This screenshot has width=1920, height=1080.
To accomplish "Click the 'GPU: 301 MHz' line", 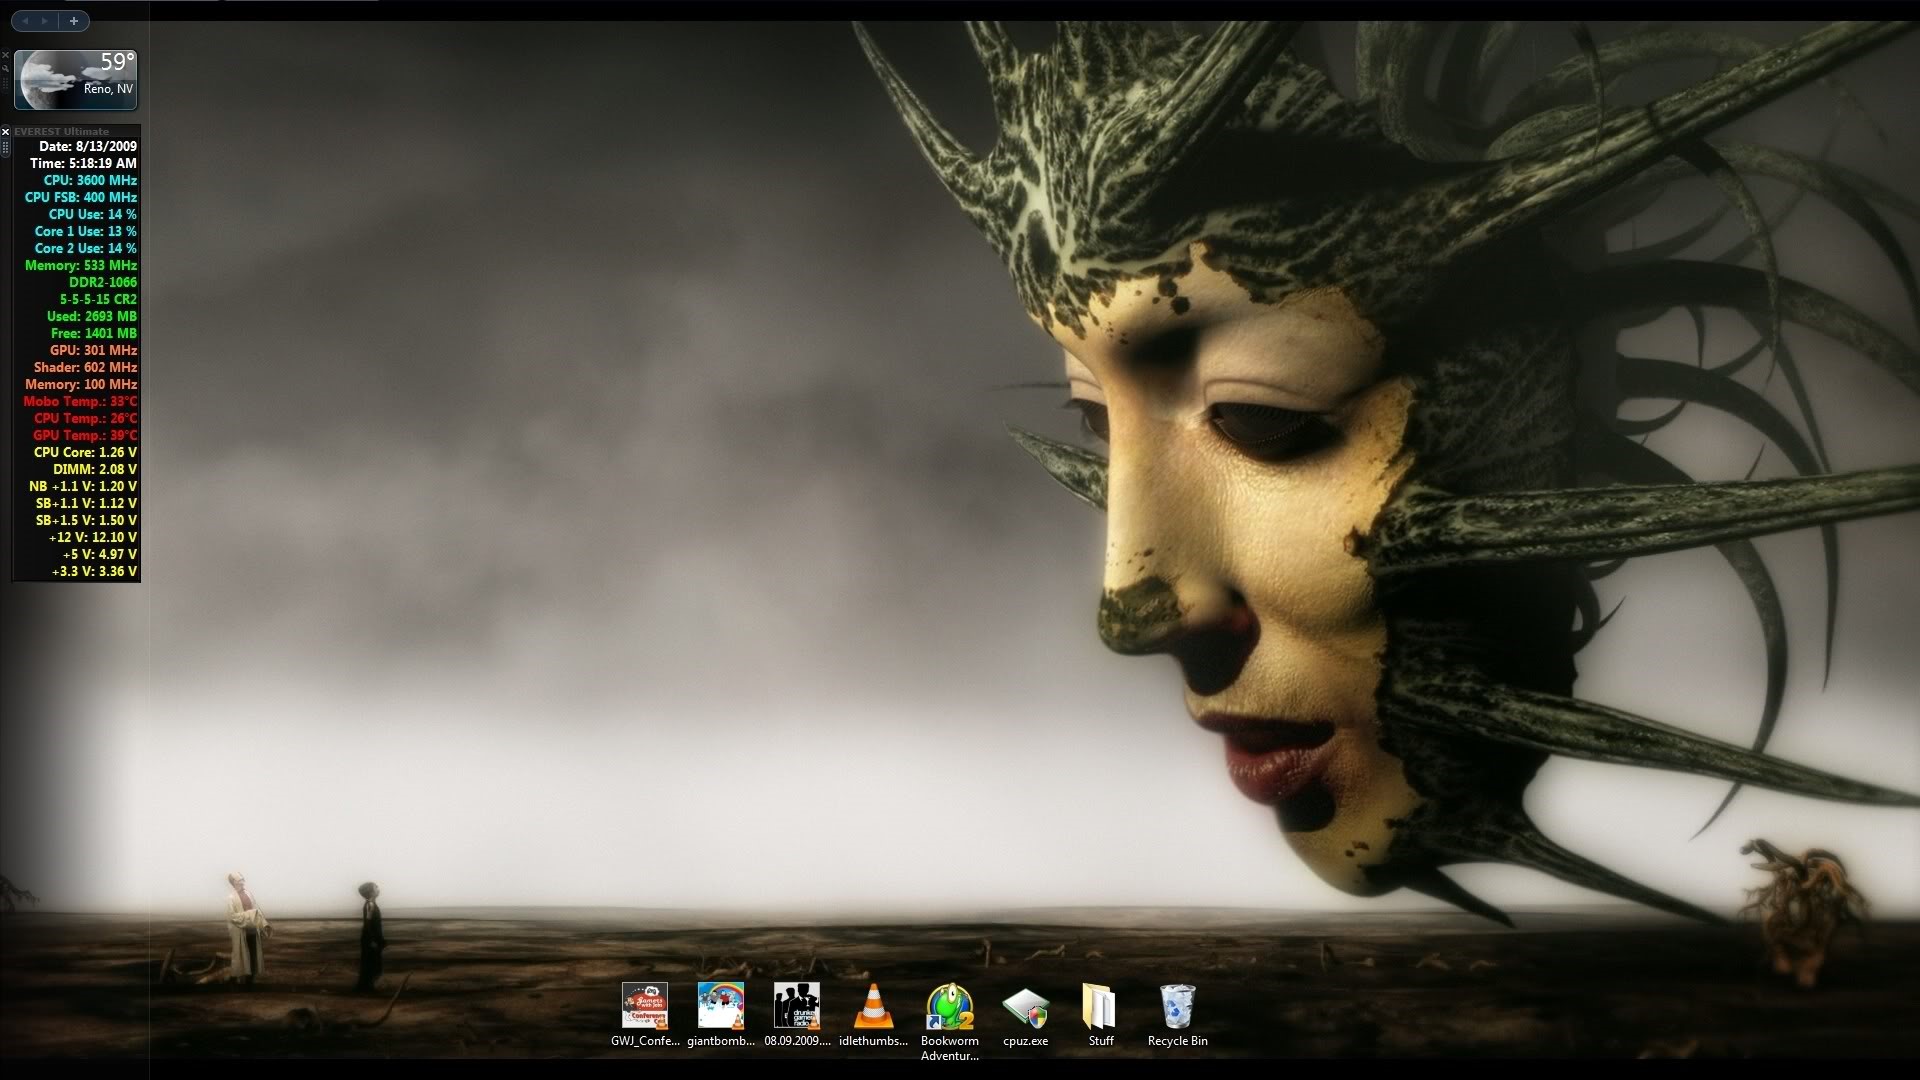I will [x=94, y=350].
